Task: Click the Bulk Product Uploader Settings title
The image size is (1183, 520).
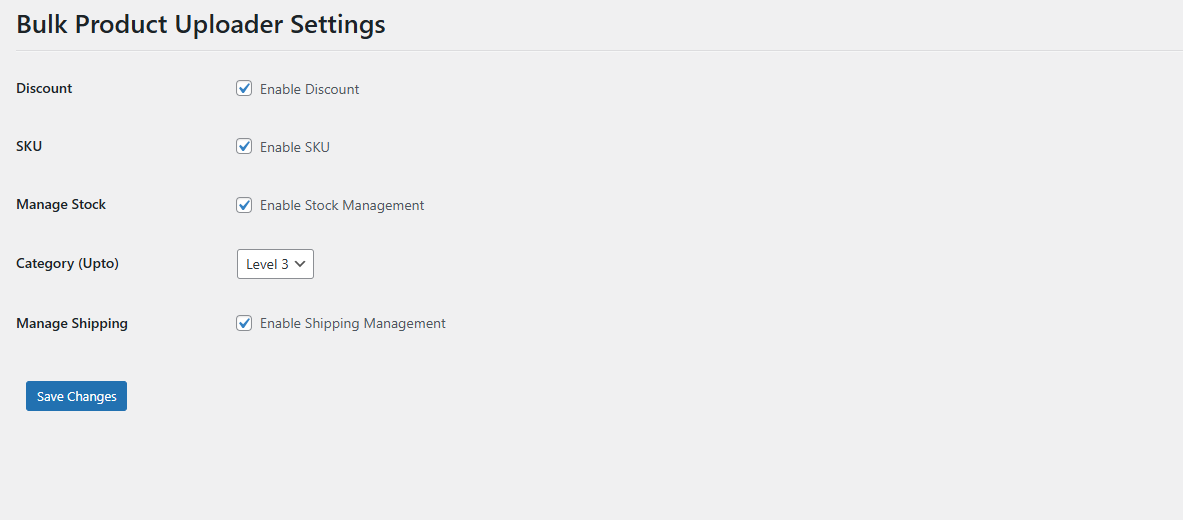Action: pos(201,25)
